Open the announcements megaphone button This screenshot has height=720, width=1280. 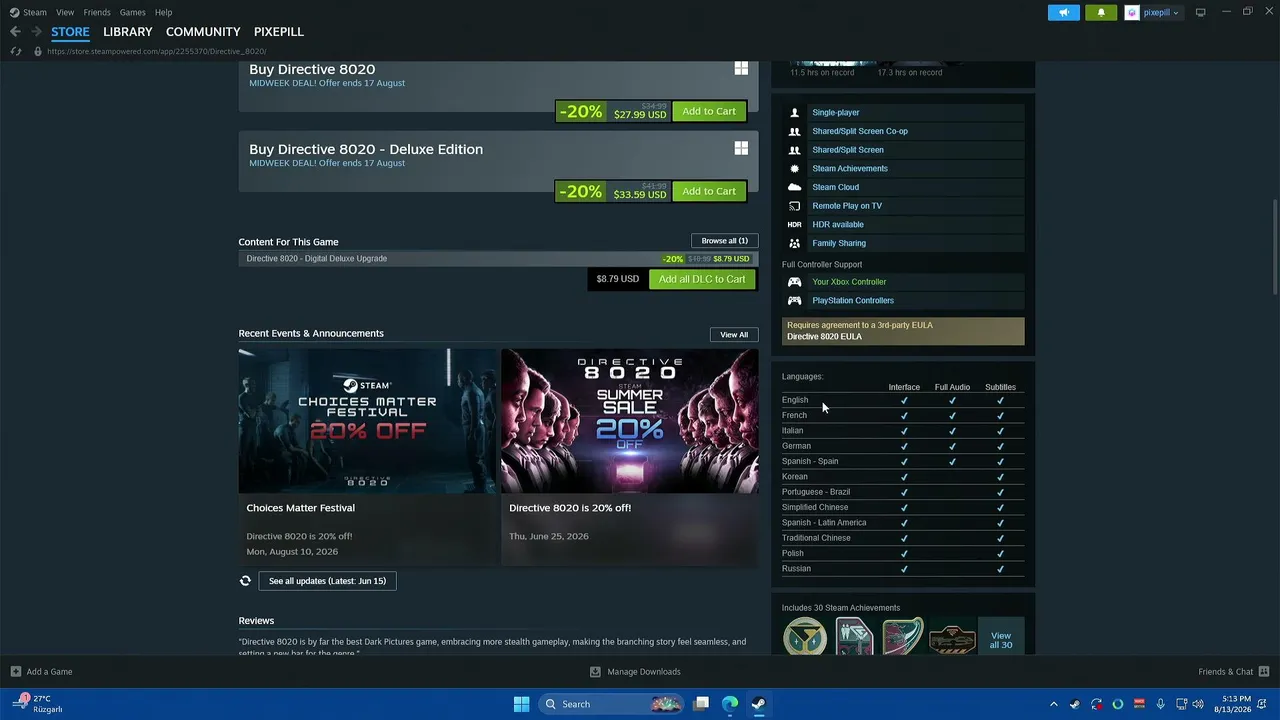pyautogui.click(x=1064, y=12)
